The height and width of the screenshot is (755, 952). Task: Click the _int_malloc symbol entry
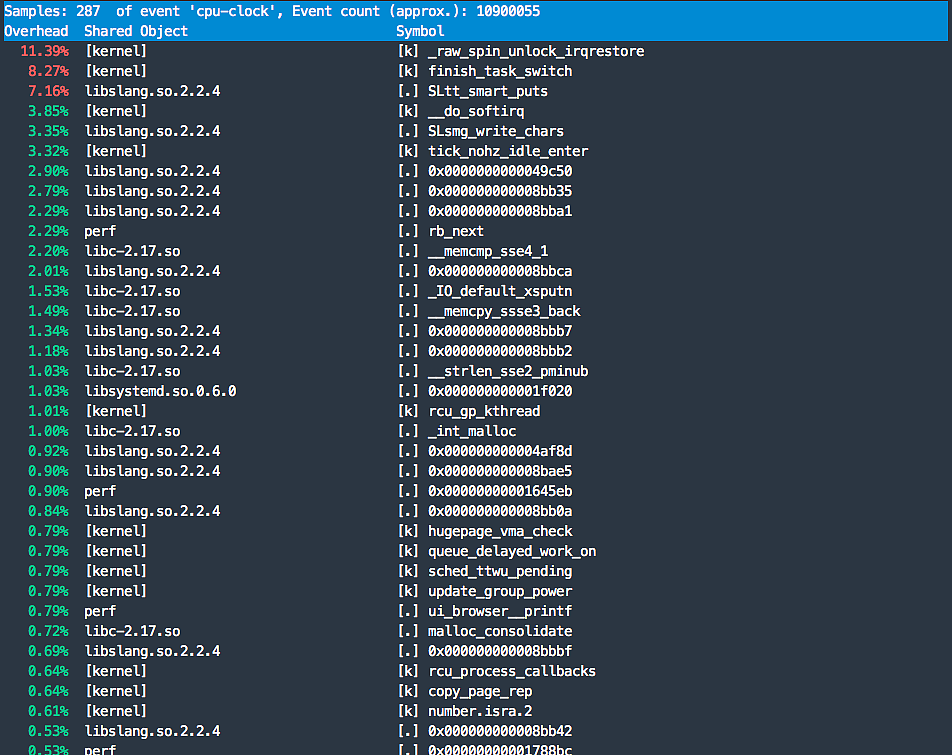(472, 431)
